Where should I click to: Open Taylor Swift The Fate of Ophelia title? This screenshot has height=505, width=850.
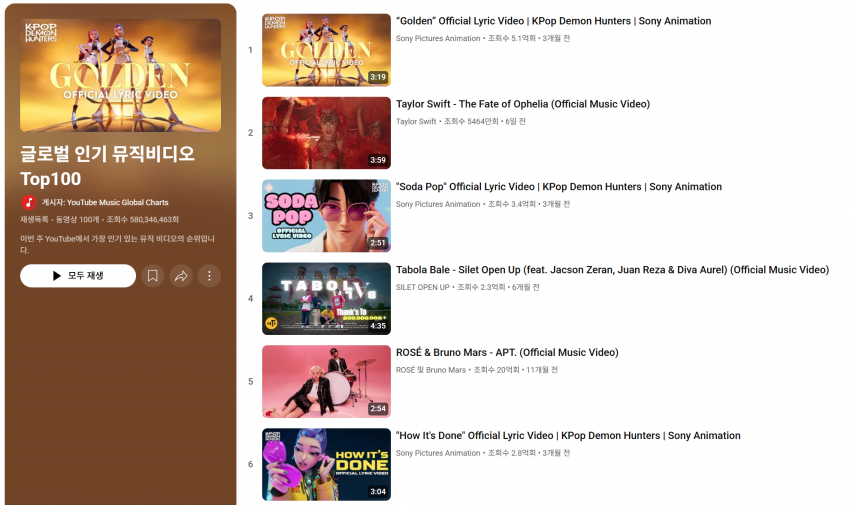523,104
